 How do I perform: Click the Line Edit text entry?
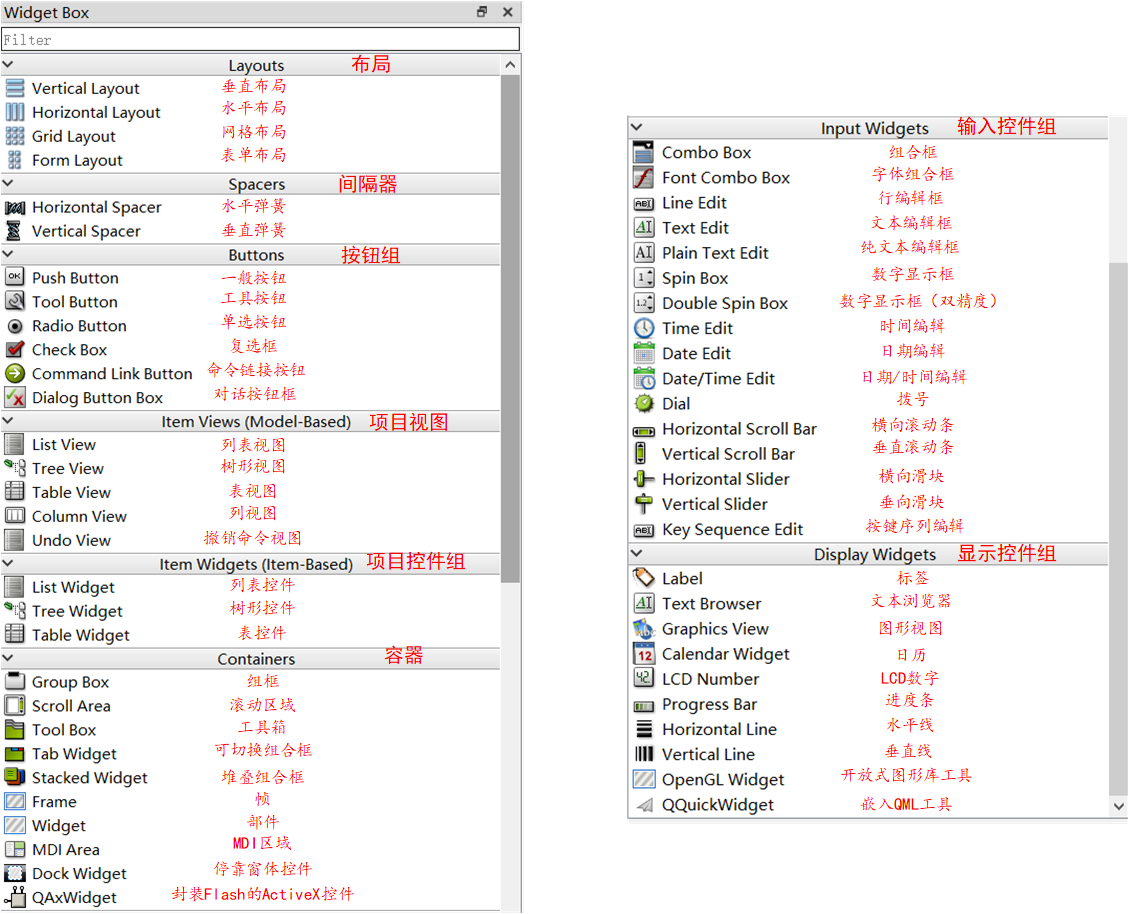[x=694, y=203]
